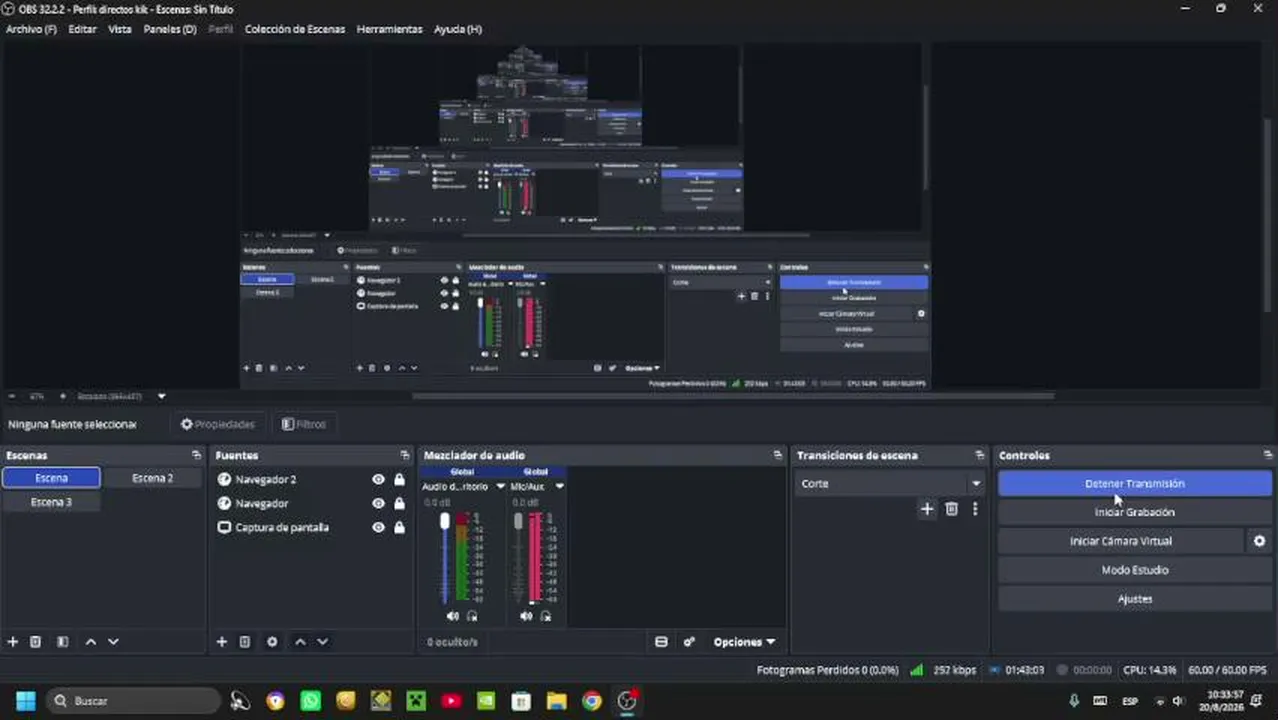Undock the Escenas panel
The height and width of the screenshot is (720, 1278).
coord(196,455)
